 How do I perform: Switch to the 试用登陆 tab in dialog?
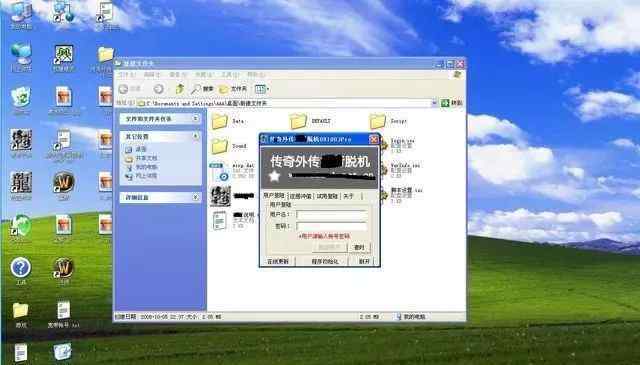click(x=327, y=196)
